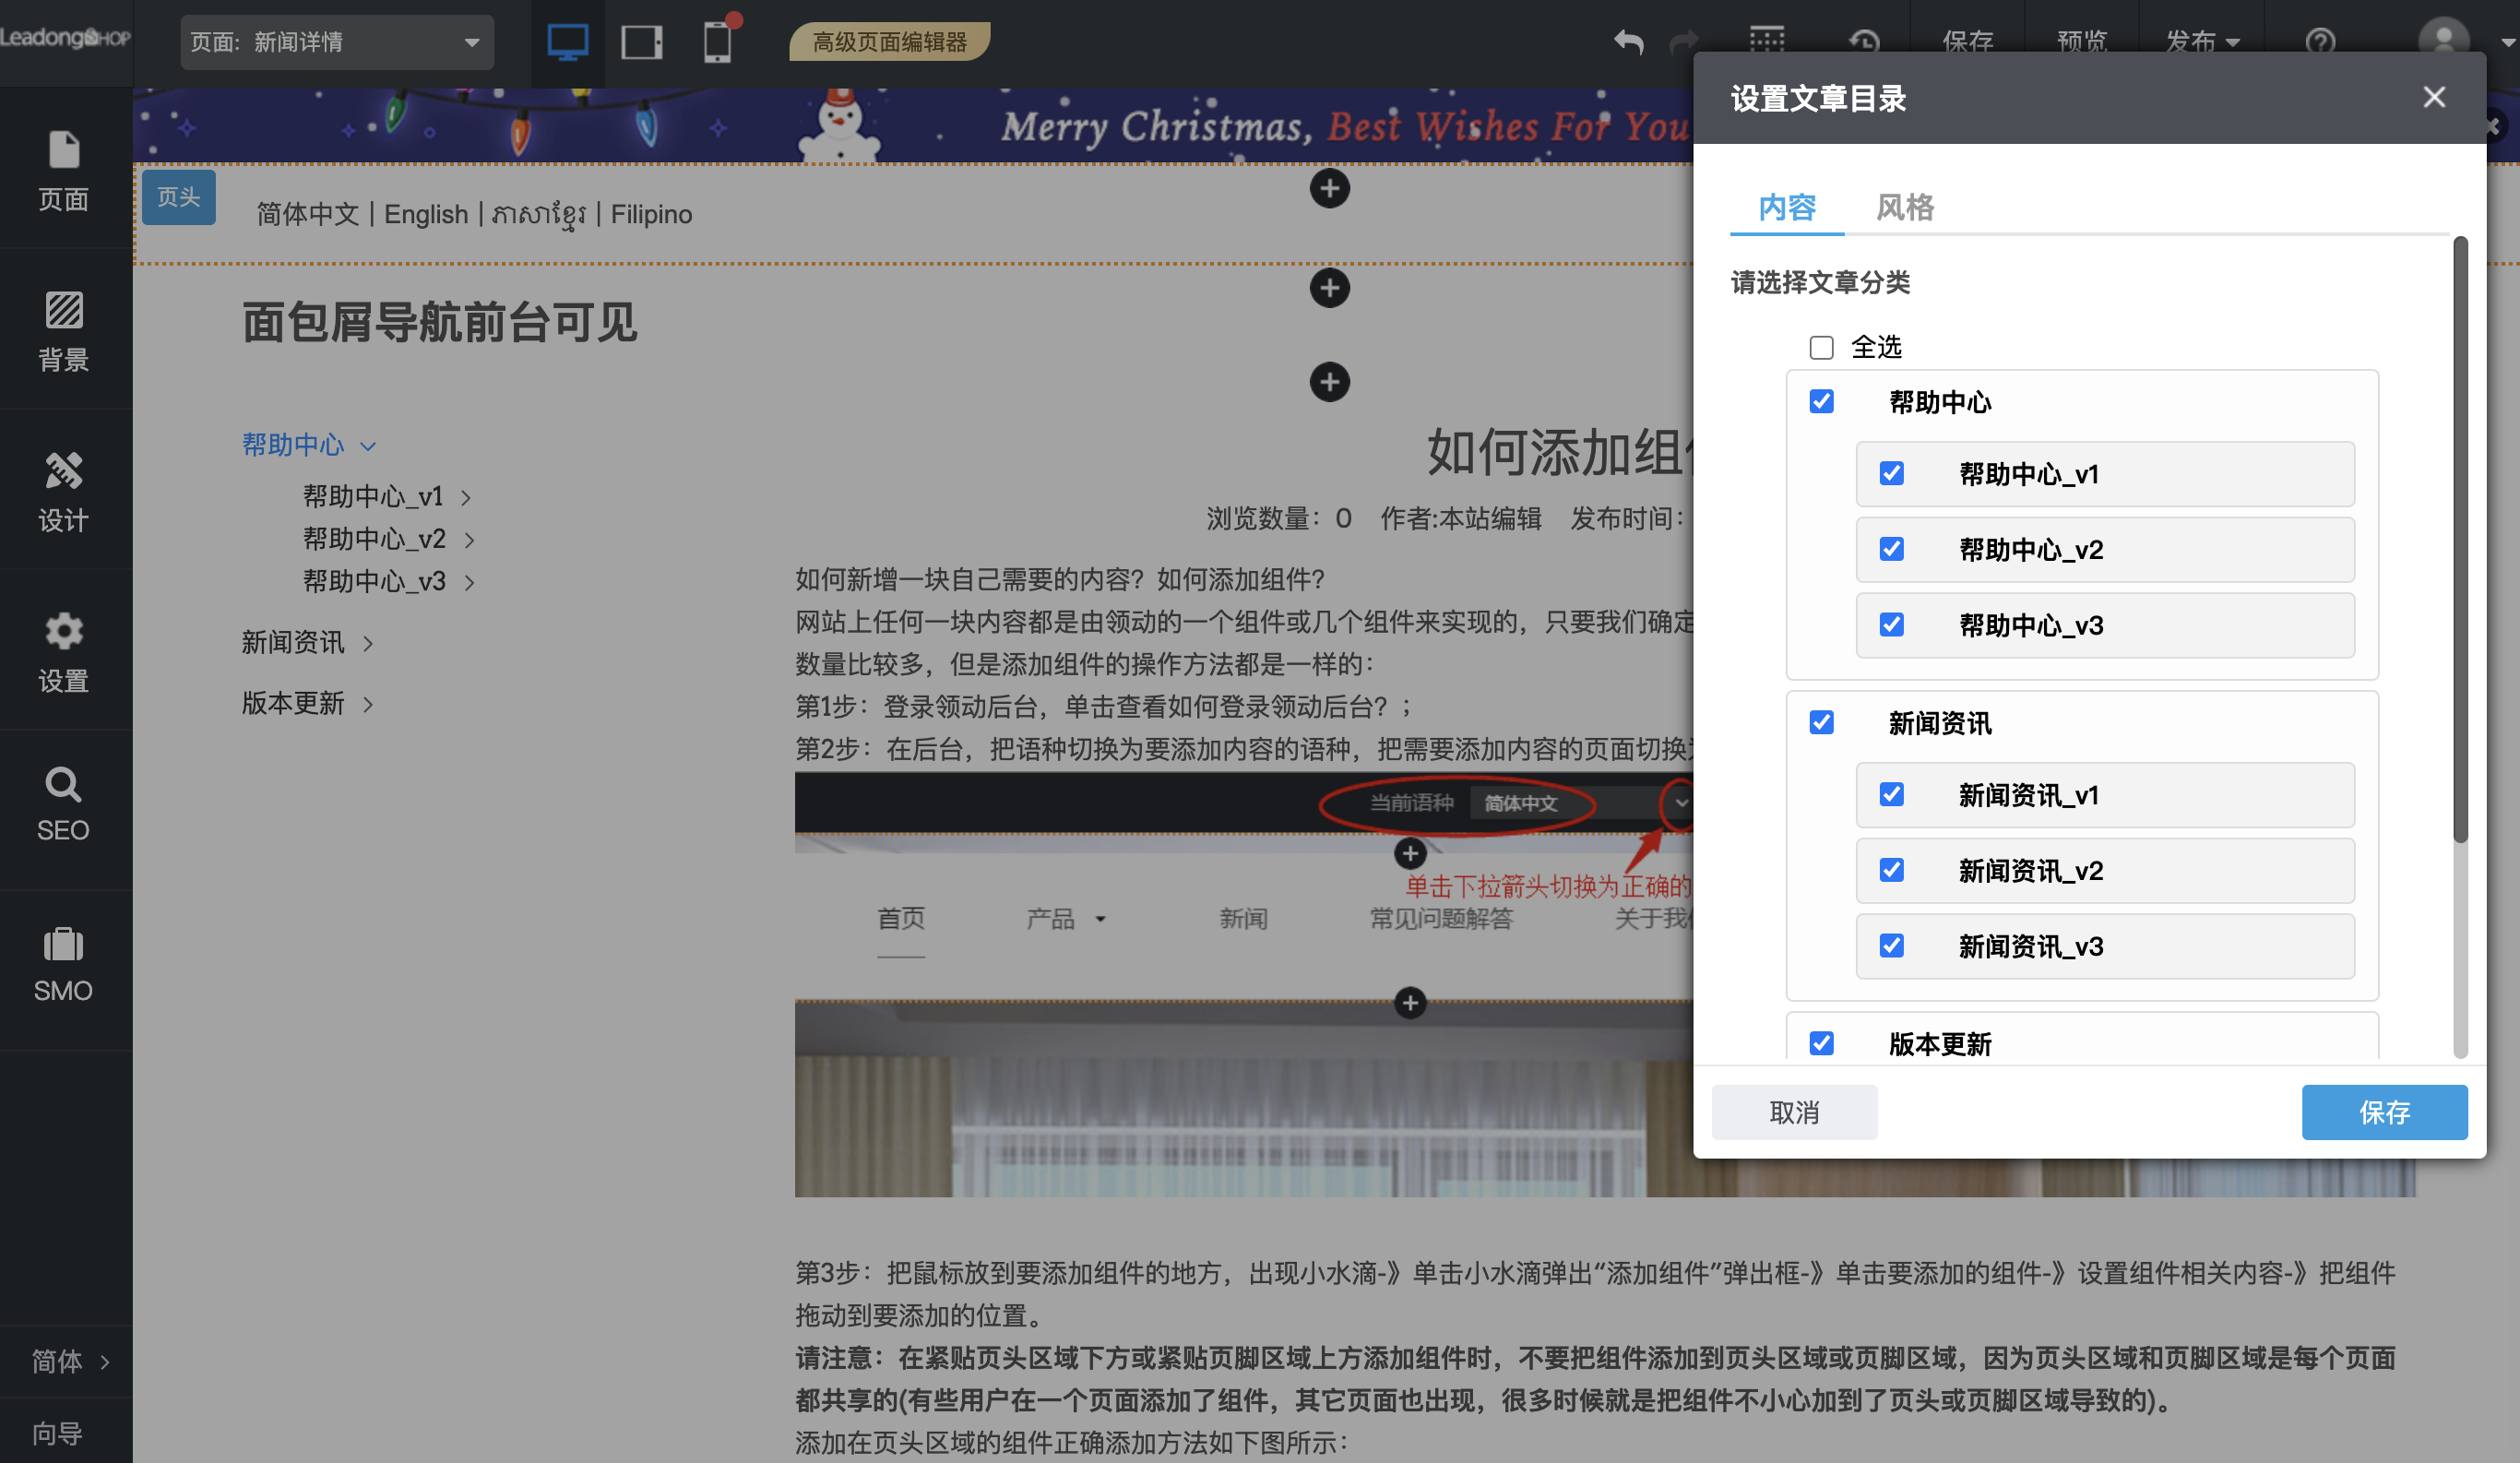Select the 内容 content tab

click(x=1786, y=207)
